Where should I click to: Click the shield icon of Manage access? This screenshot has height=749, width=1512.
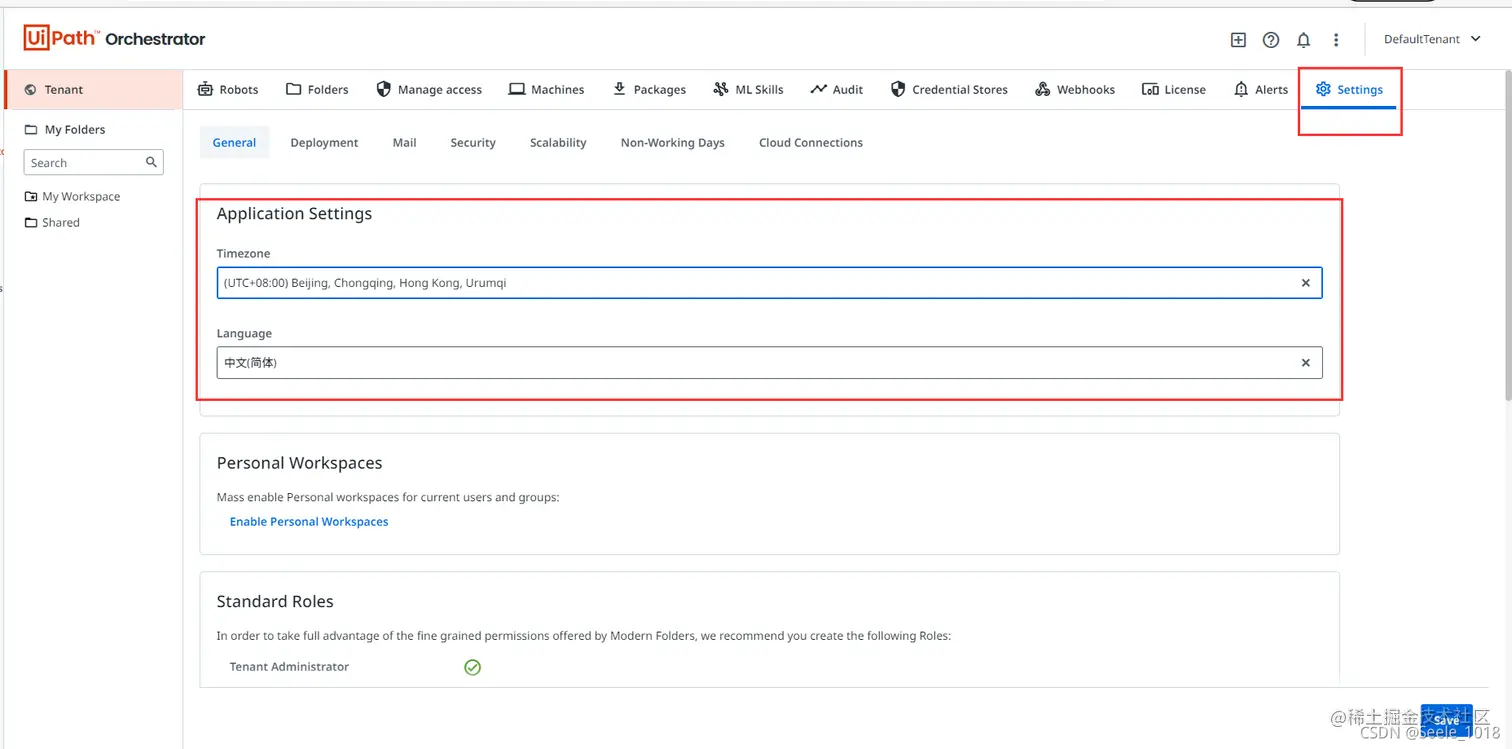(383, 89)
